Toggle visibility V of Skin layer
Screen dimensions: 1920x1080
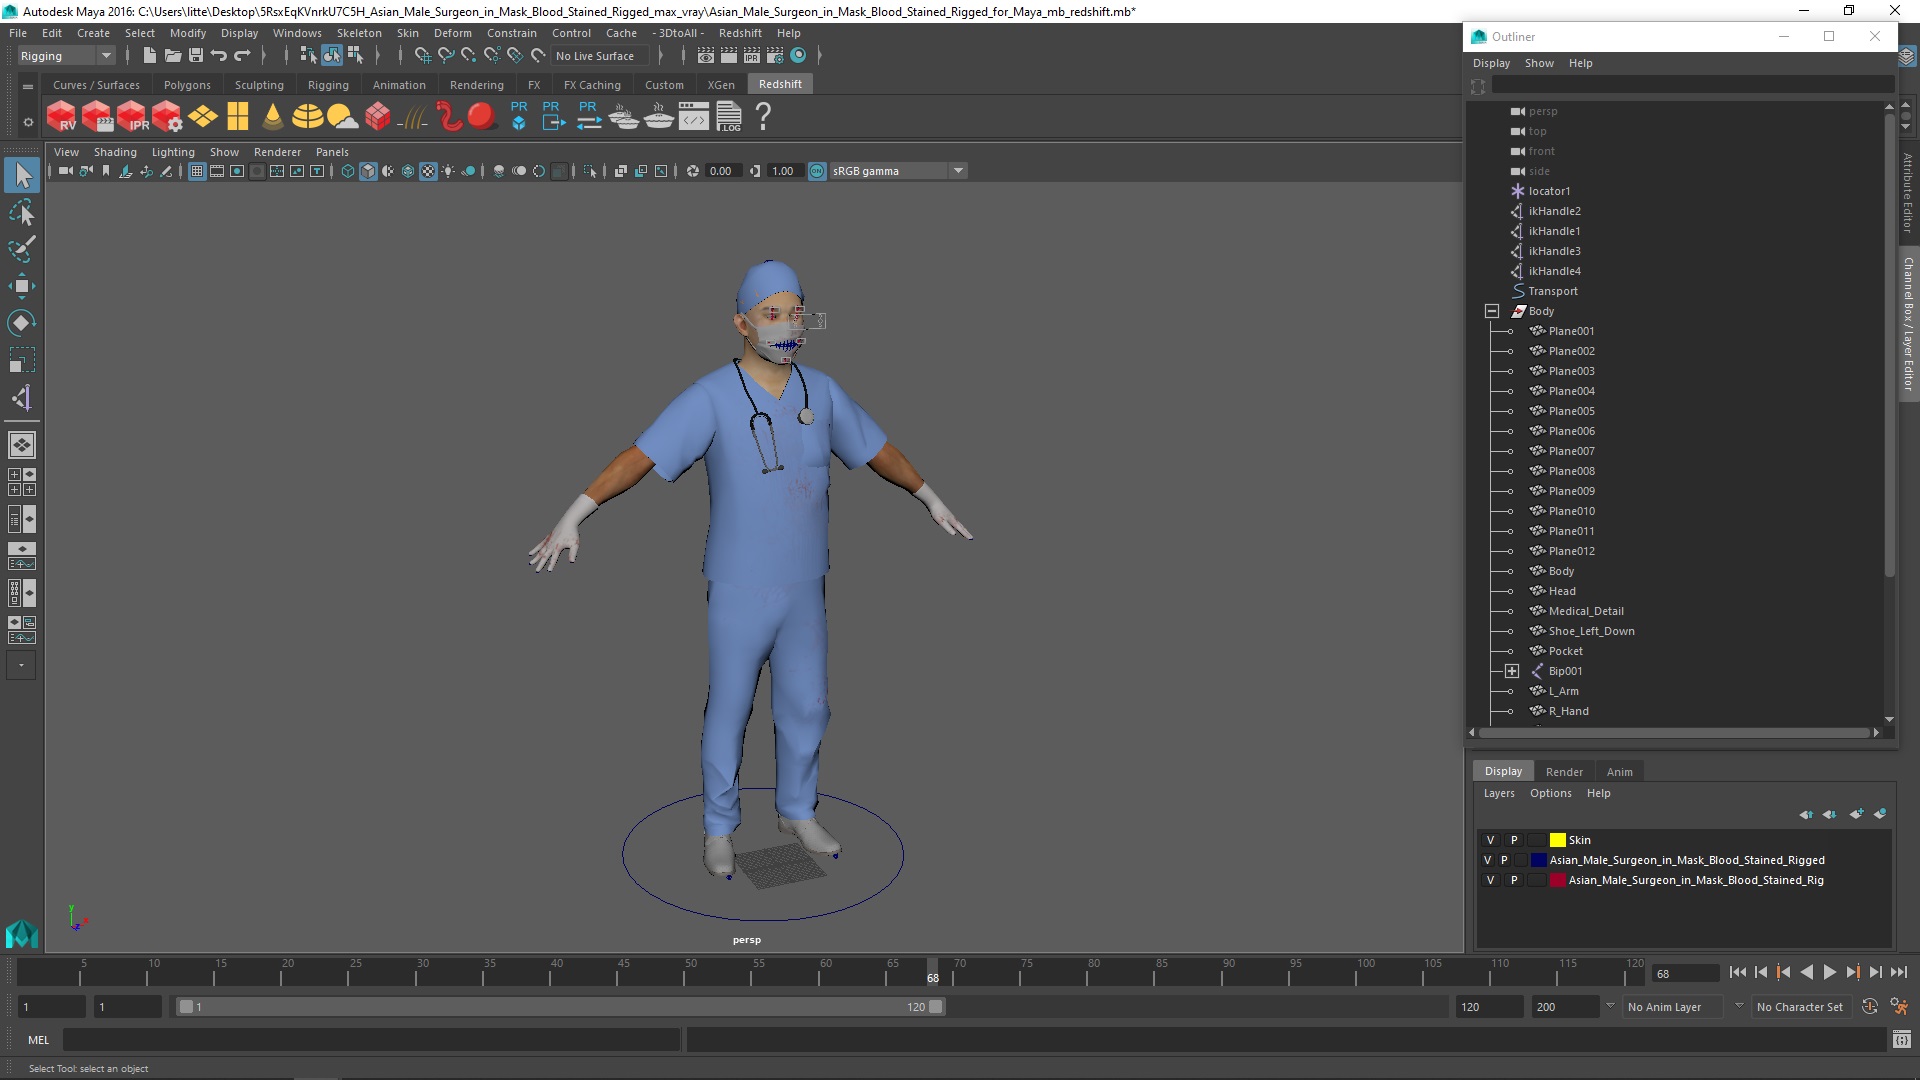[x=1490, y=840]
